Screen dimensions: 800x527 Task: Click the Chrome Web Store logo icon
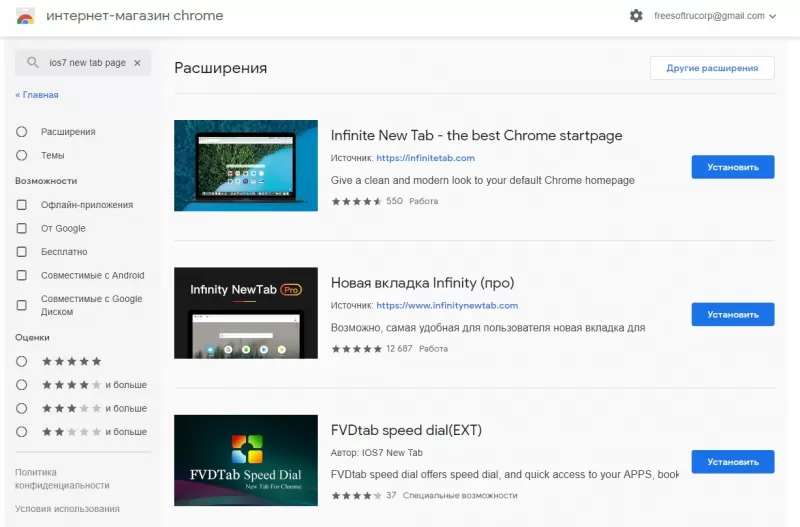[x=25, y=16]
